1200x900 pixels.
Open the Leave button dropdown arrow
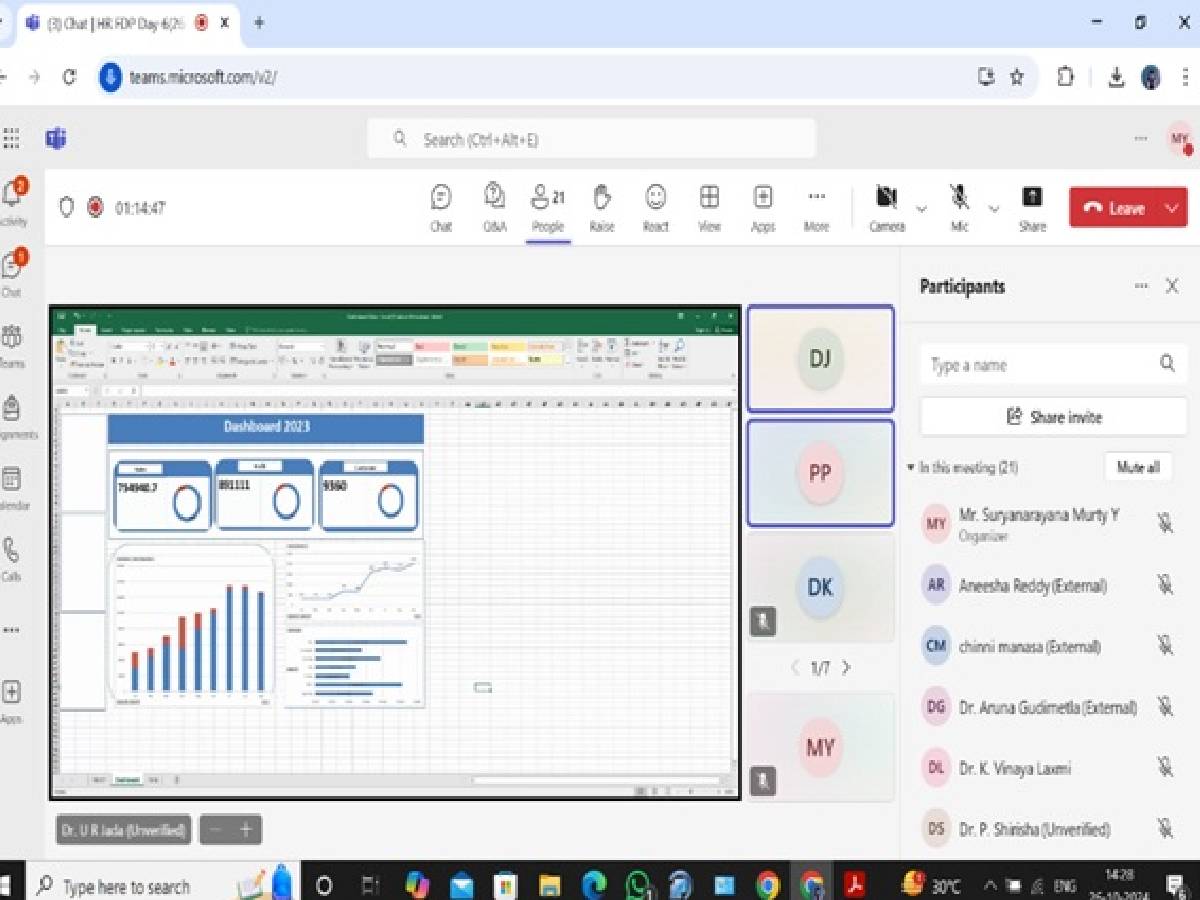tap(1171, 208)
